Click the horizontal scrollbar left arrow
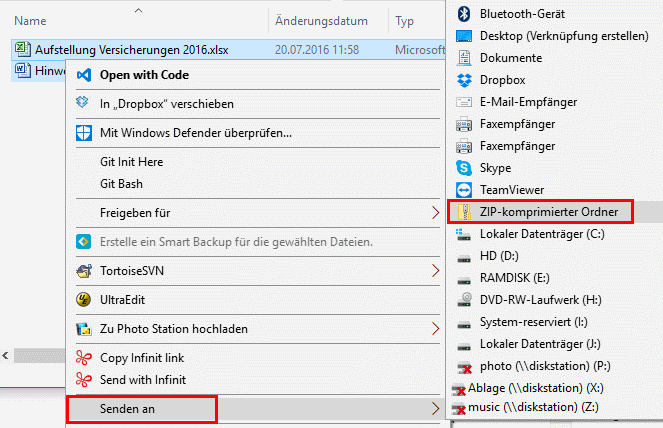 (x=7, y=355)
